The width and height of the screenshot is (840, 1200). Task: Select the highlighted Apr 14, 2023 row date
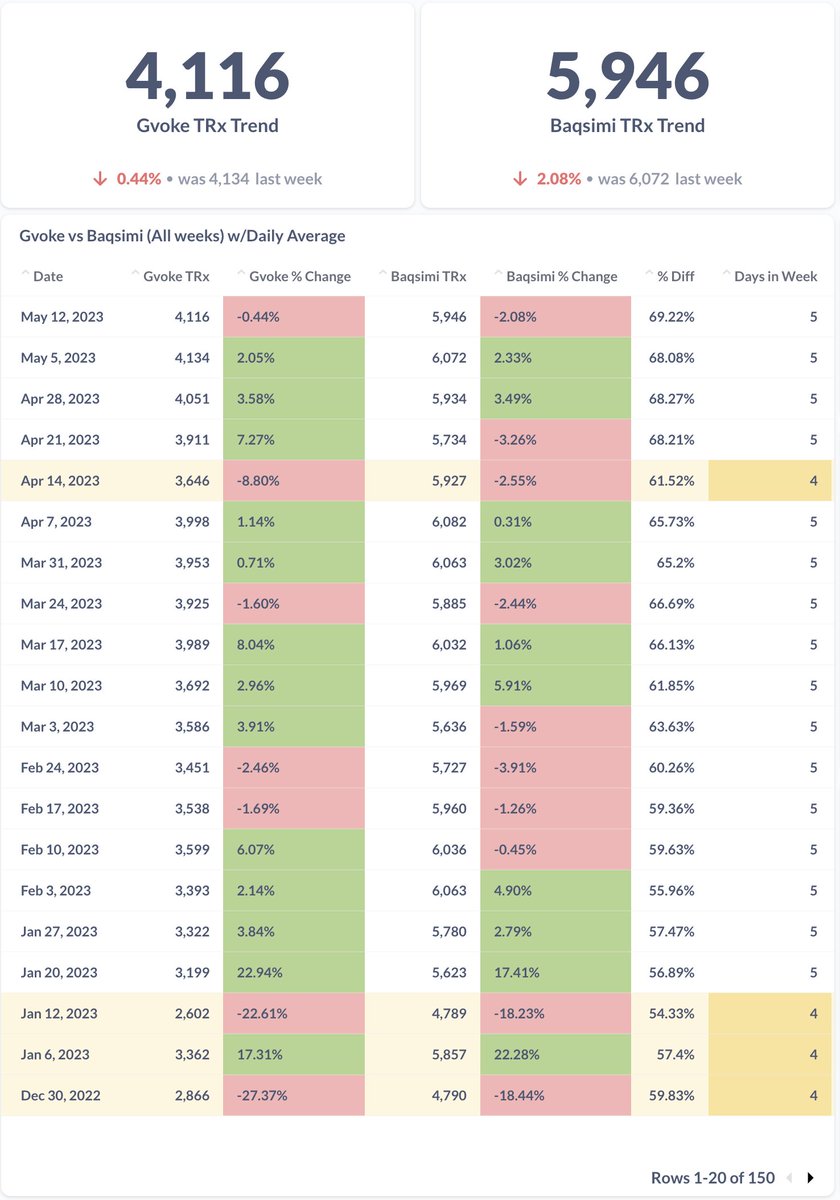pyautogui.click(x=60, y=481)
